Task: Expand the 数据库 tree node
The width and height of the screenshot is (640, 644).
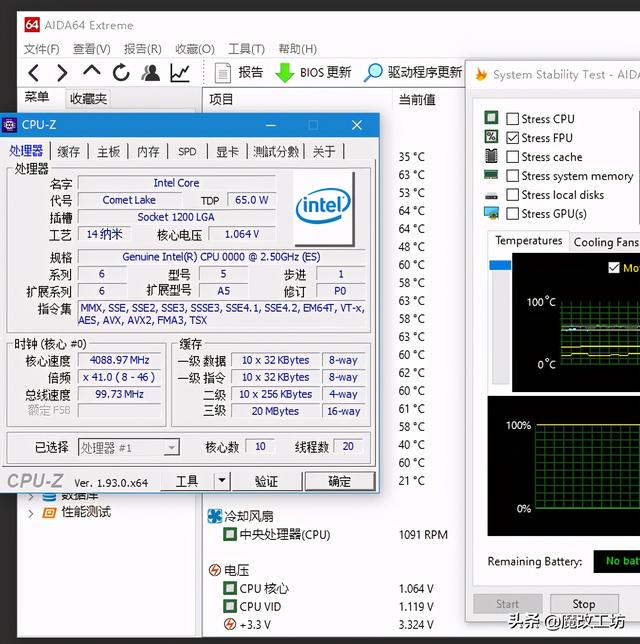Action: tap(30, 497)
